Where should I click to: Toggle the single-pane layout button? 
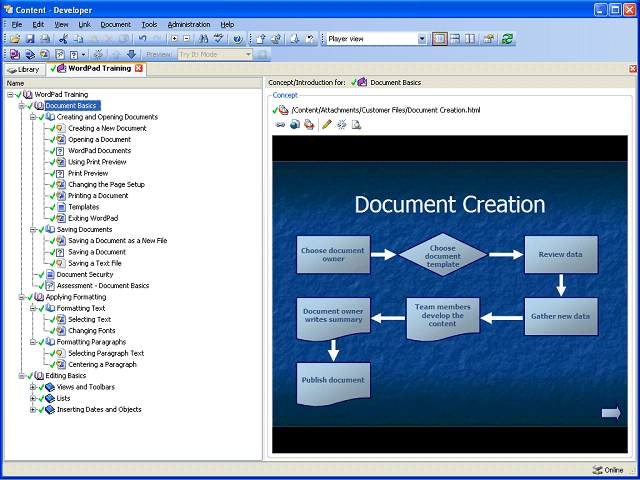point(440,39)
